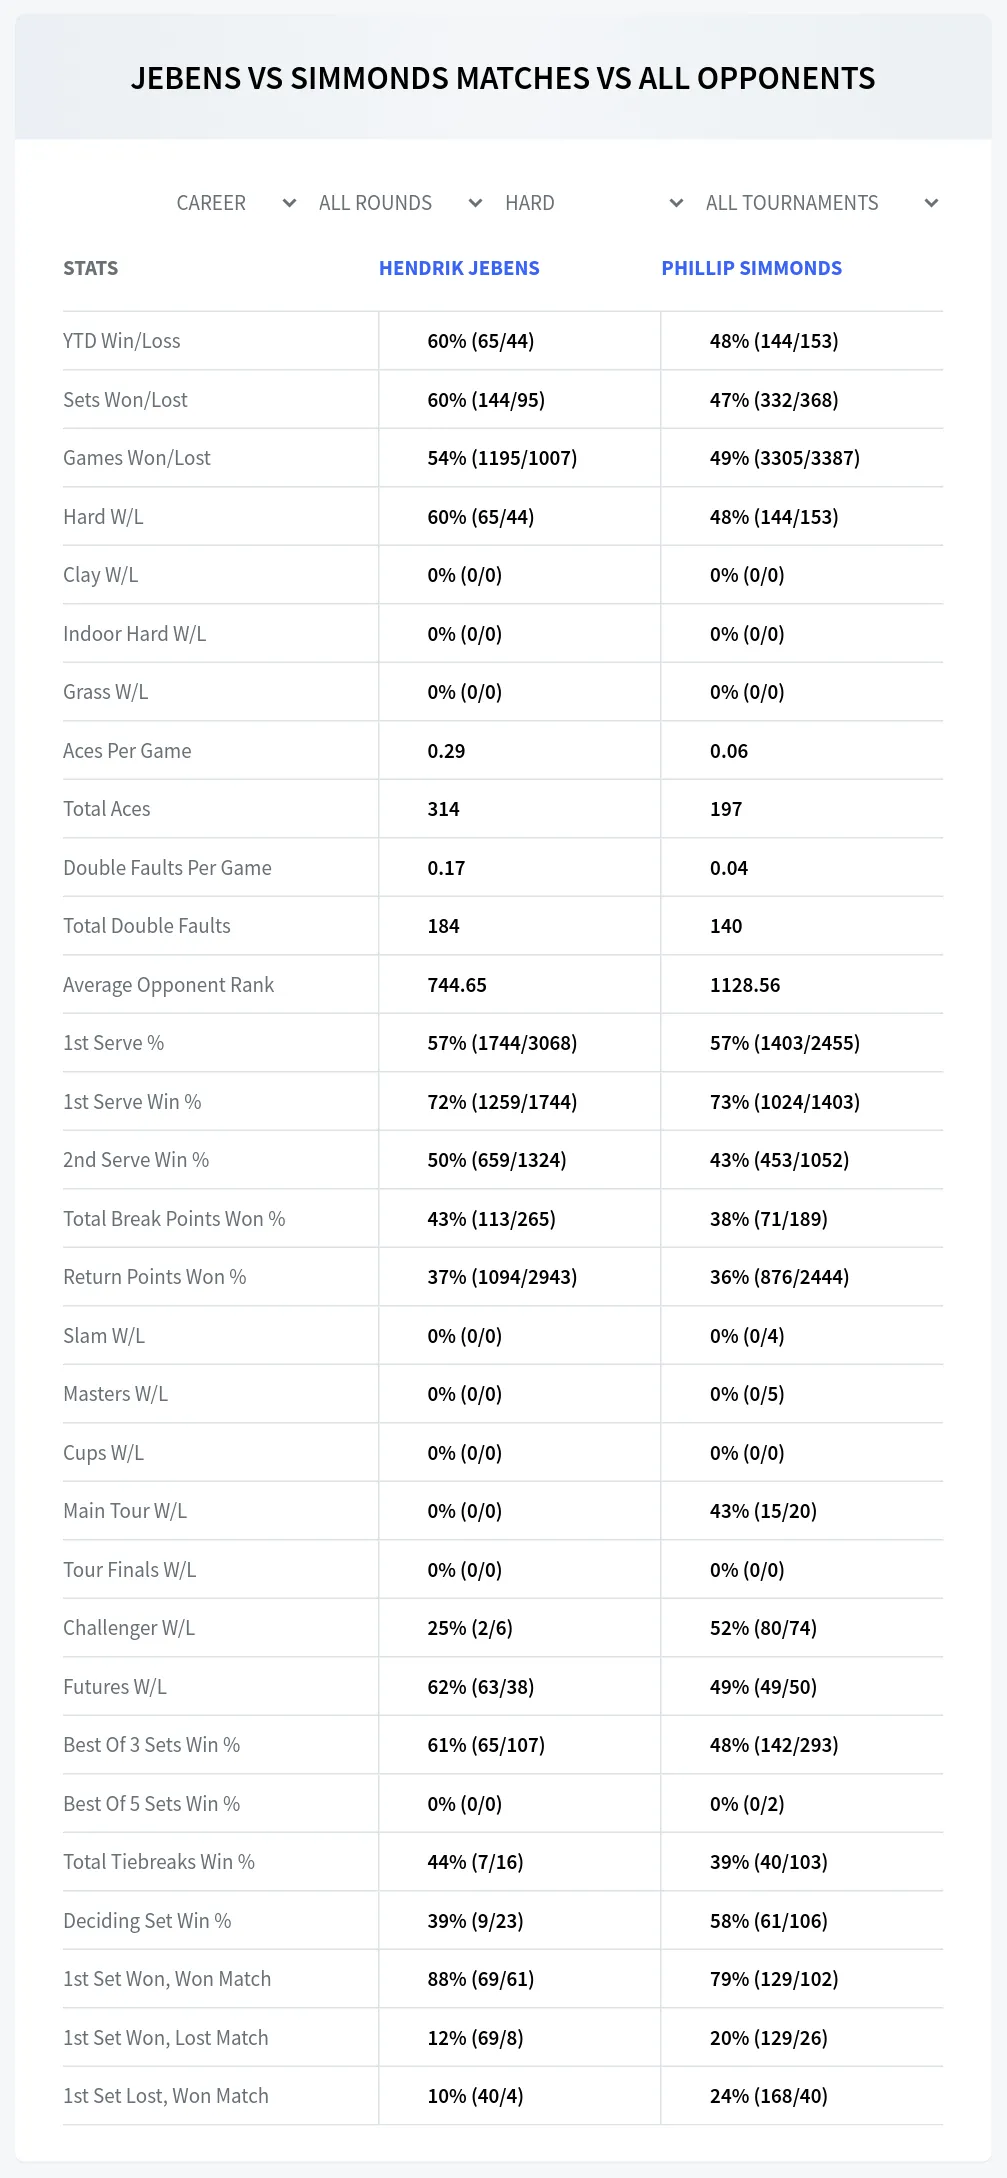Screen dimensions: 1007x2178
Task: Click the chevron beside ALL TOURNAMENTS
Action: coord(931,203)
